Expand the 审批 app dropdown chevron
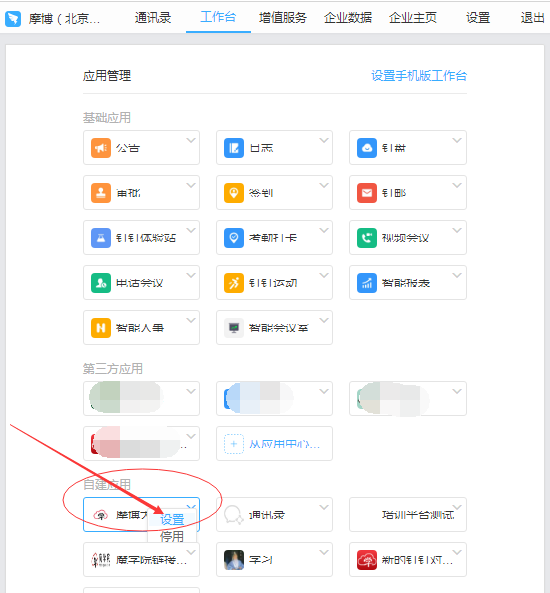 tap(191, 185)
